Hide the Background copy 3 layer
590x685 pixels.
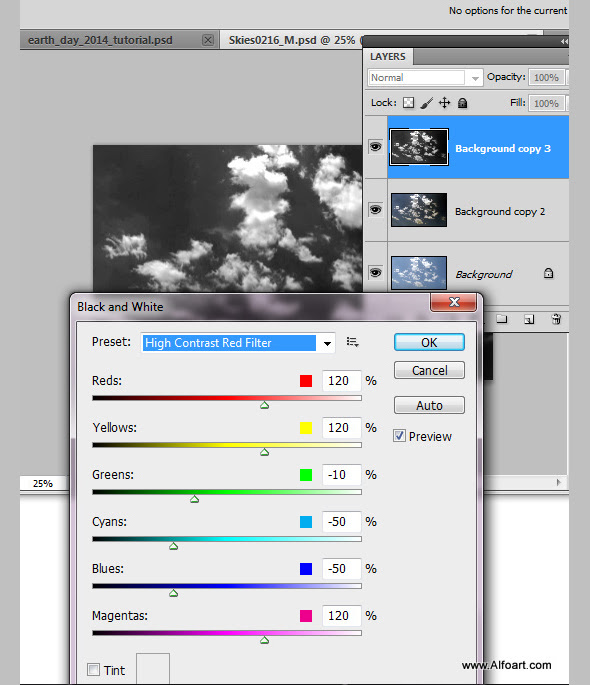pos(375,146)
